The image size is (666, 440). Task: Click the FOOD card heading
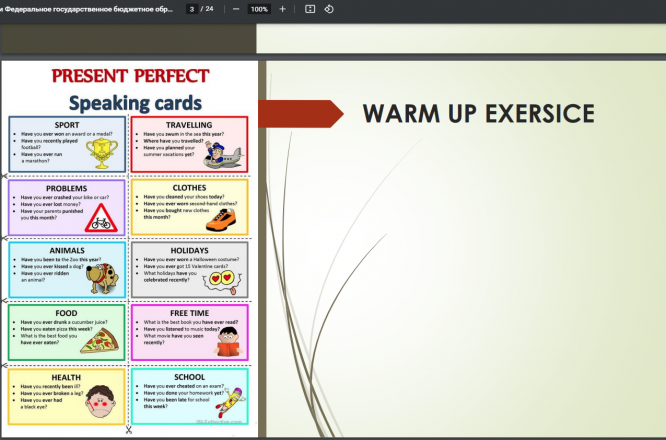[66, 313]
